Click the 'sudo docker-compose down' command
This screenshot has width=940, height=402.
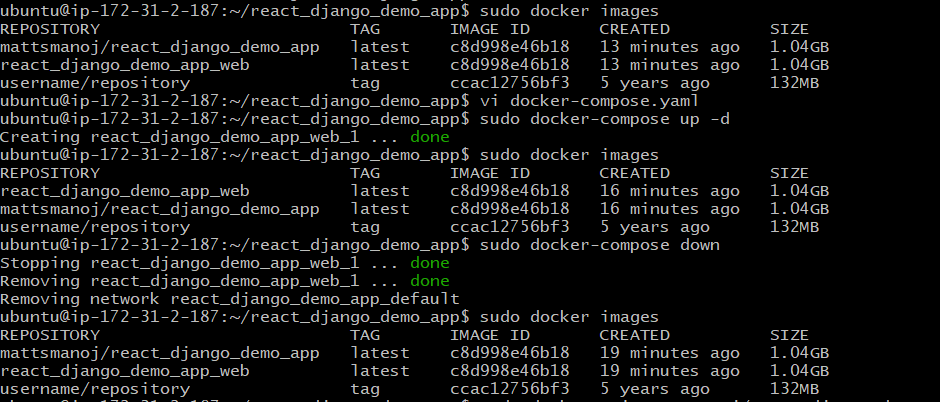[x=599, y=245]
